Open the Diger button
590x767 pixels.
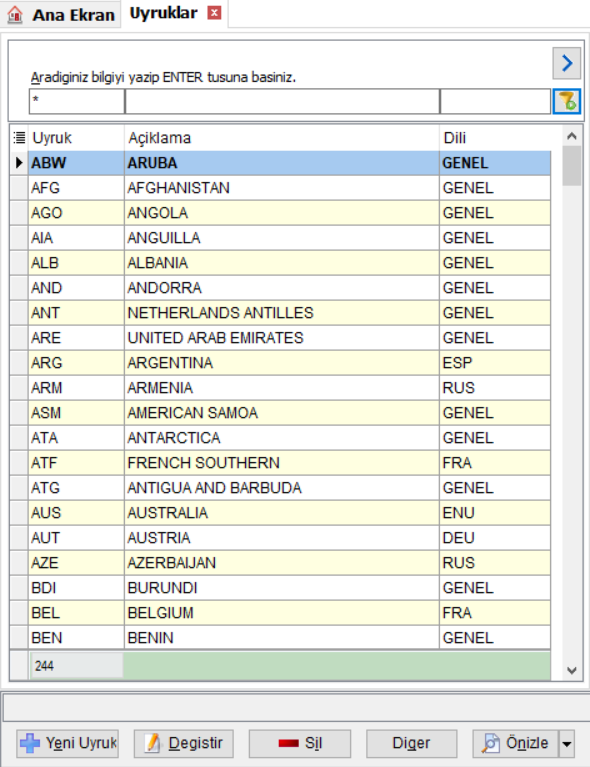tap(411, 743)
